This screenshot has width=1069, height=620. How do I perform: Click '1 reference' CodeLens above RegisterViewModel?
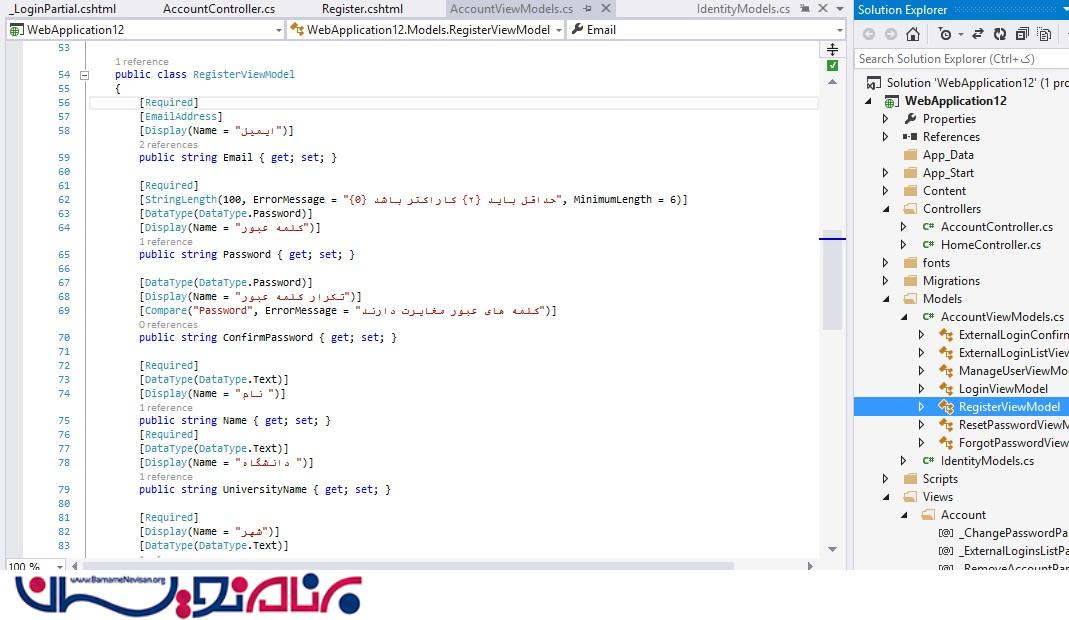click(142, 61)
